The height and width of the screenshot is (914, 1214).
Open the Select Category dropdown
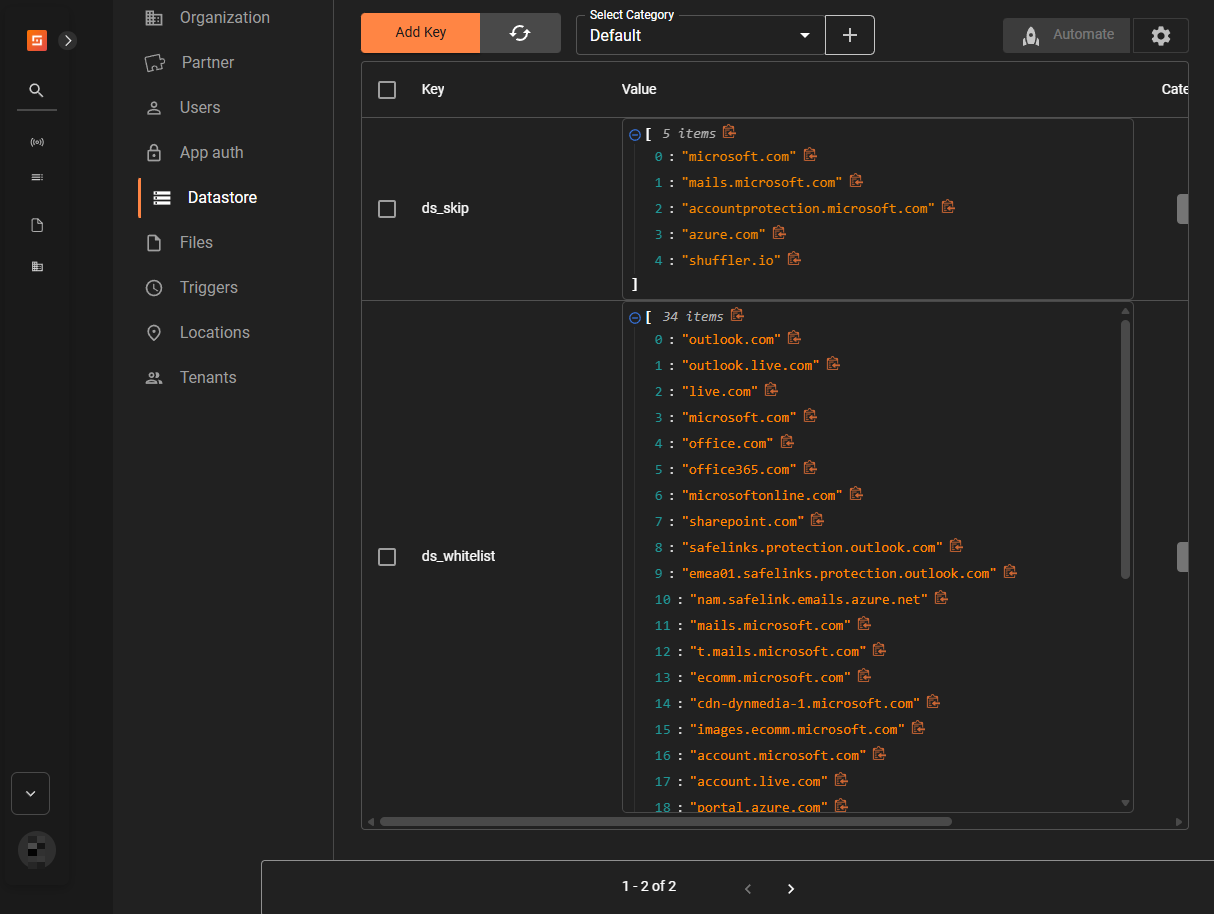click(700, 35)
